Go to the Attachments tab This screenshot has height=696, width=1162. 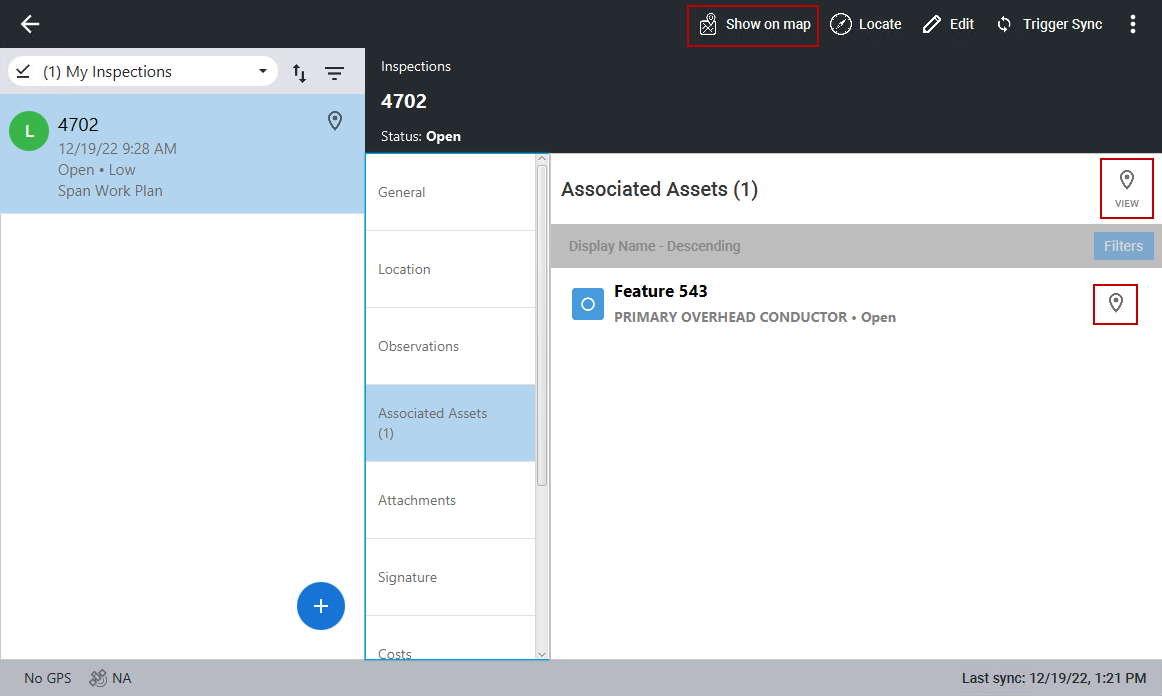click(x=450, y=500)
